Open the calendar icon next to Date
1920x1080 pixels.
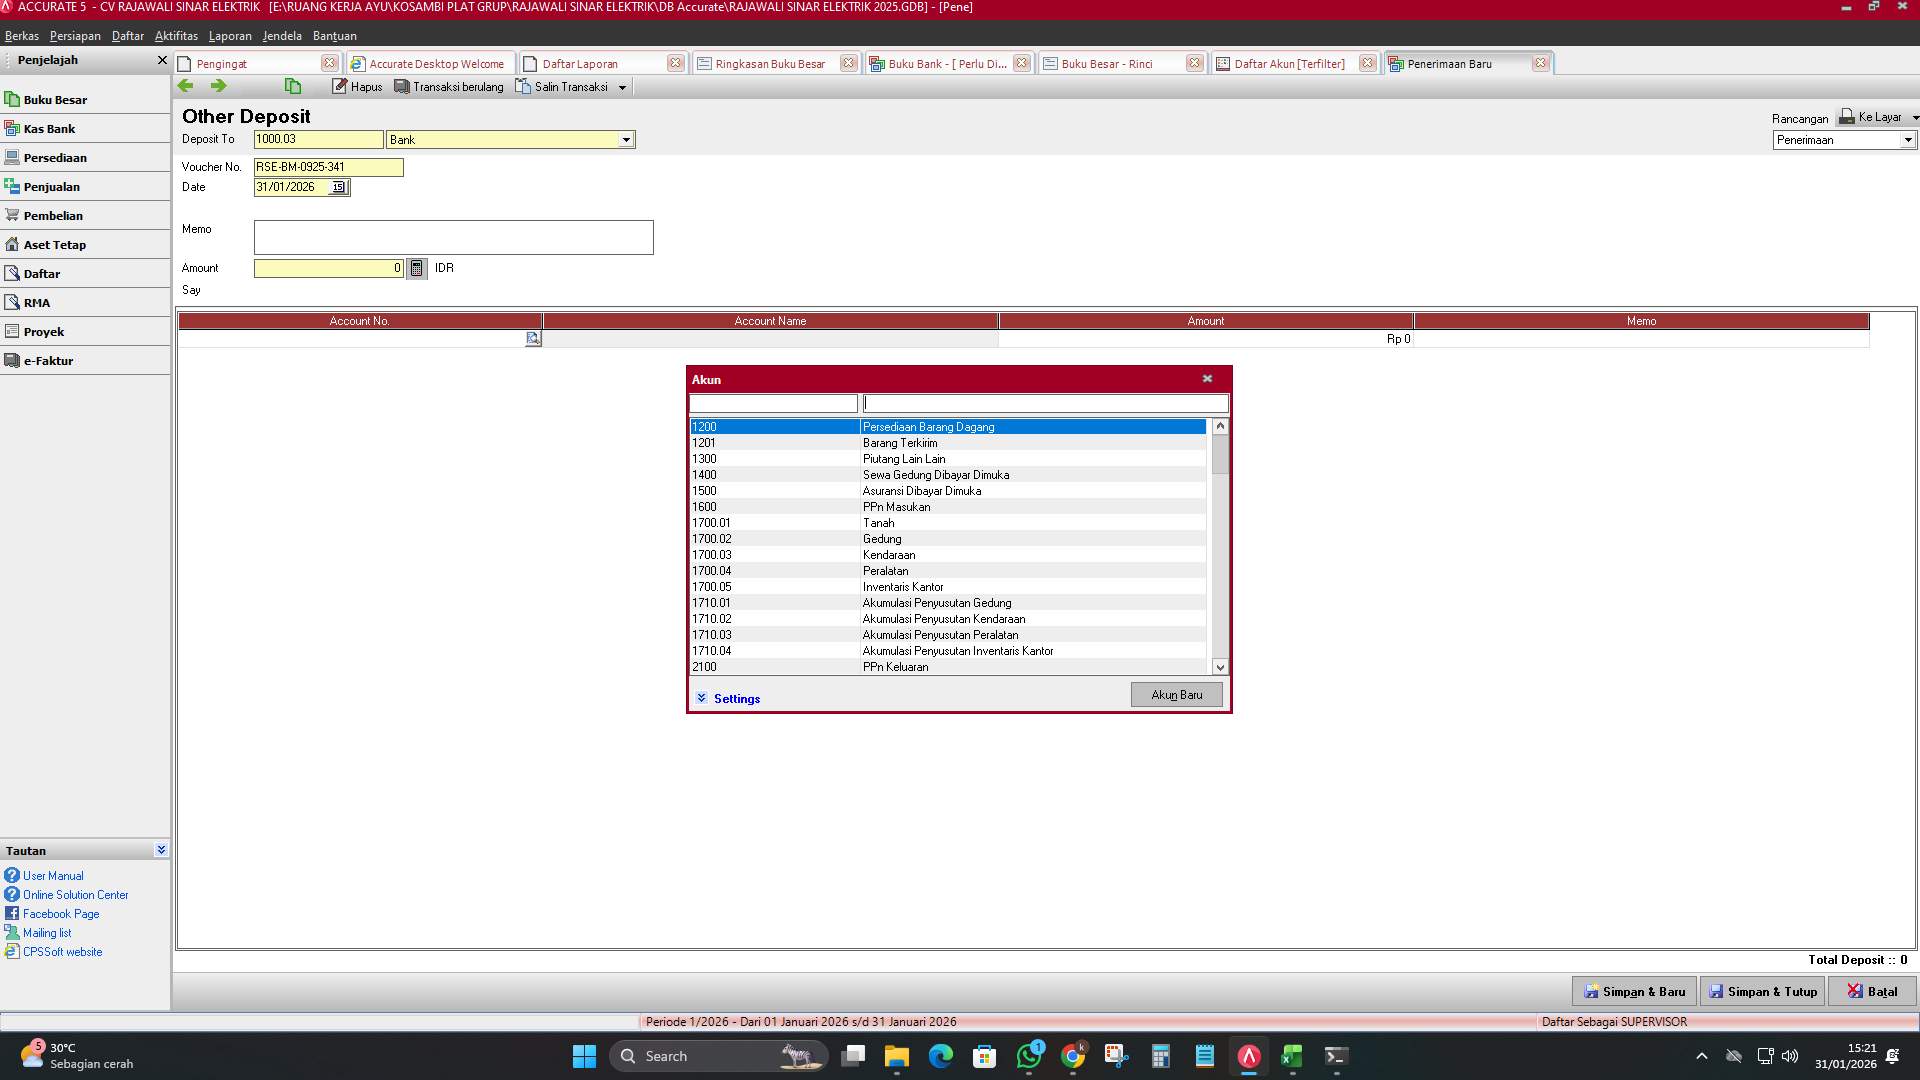click(337, 187)
